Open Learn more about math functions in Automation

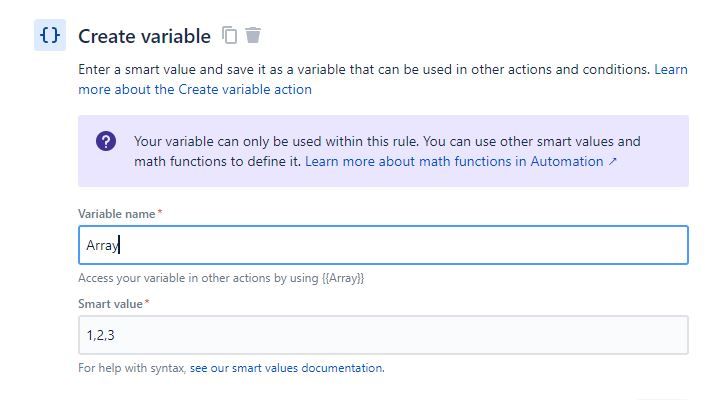(454, 161)
